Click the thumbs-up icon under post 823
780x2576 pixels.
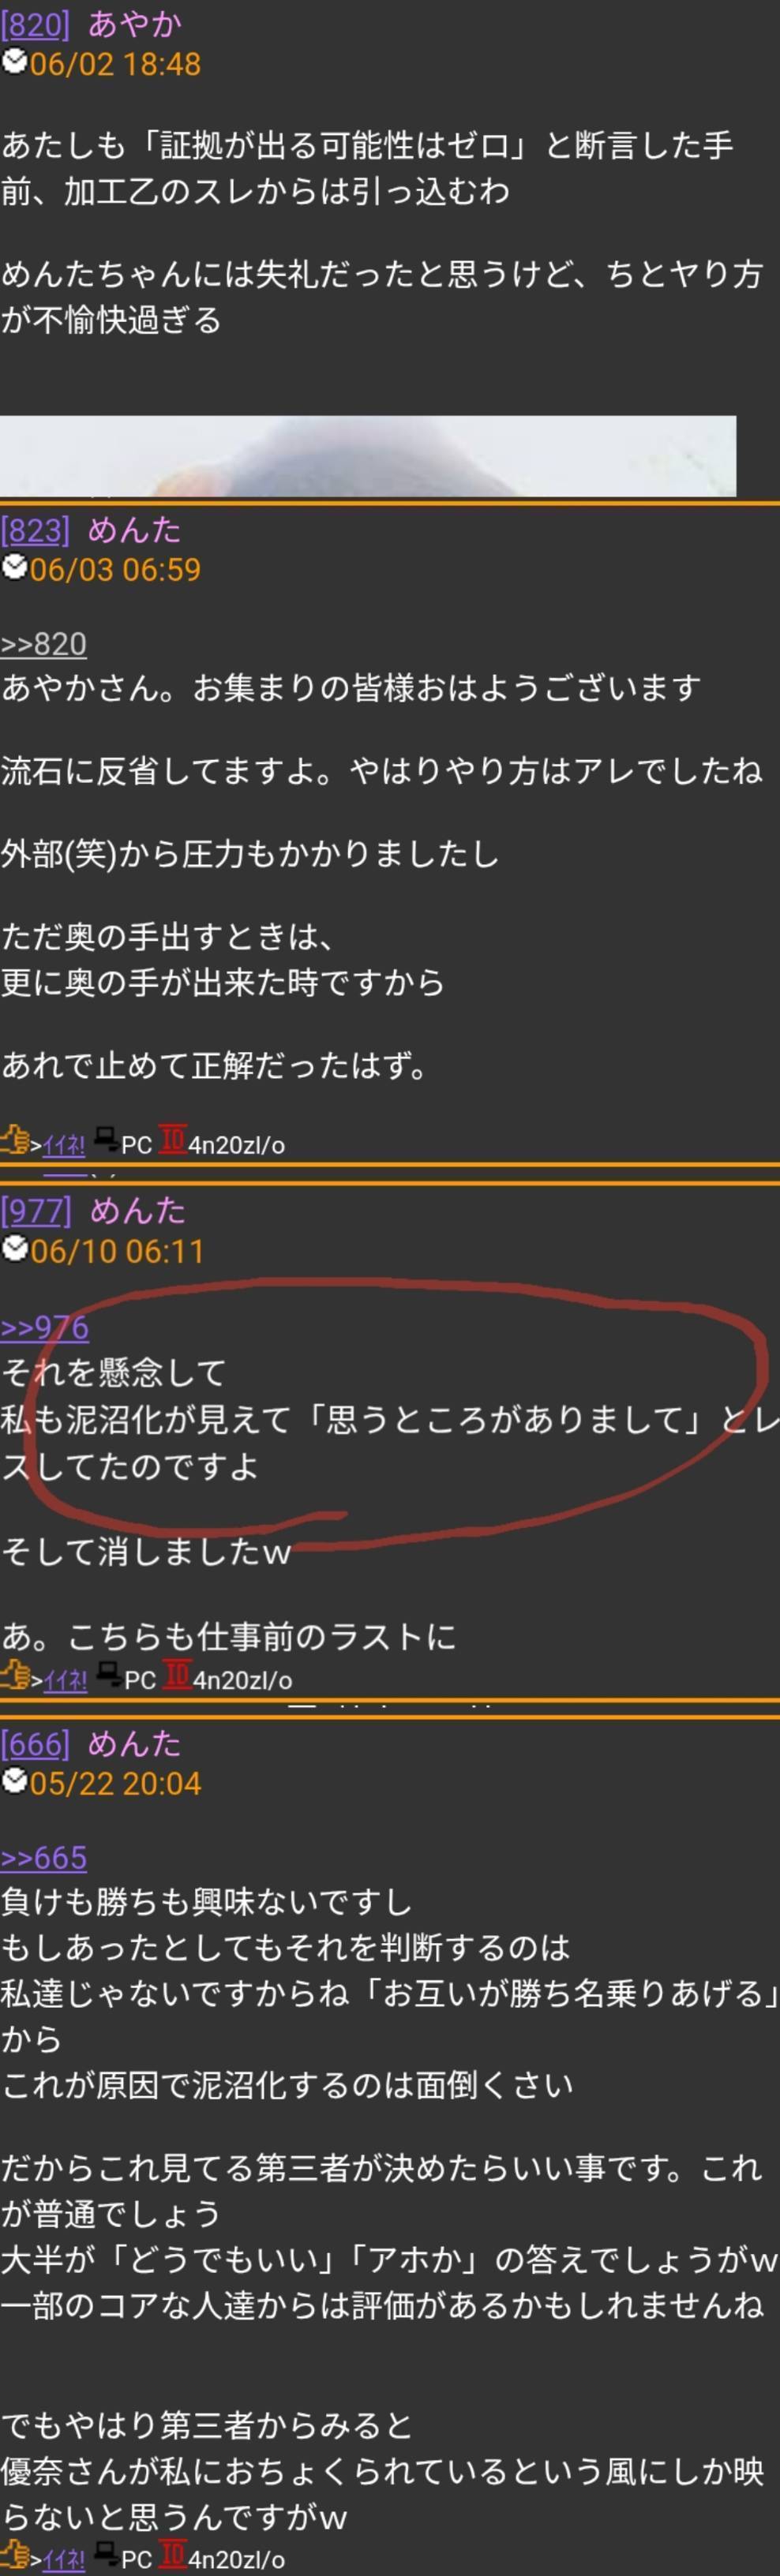pos(15,1140)
